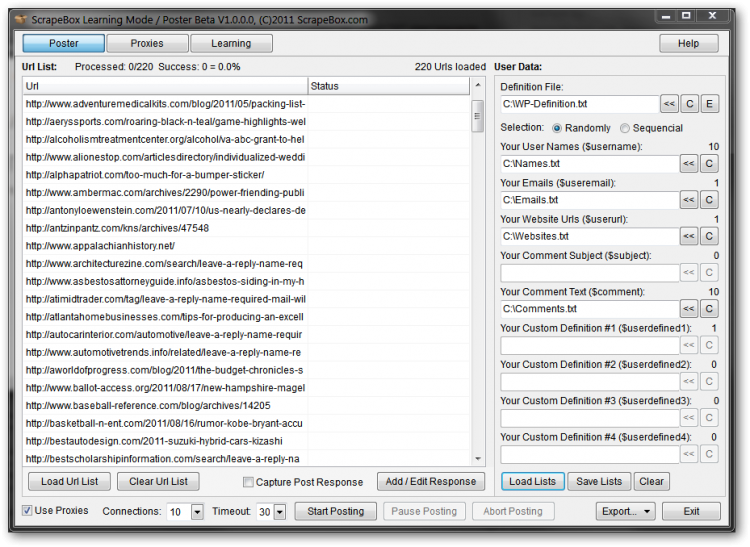750x547 pixels.
Task: Select the basketball-n-ent.com url row
Action: pyautogui.click(x=246, y=423)
